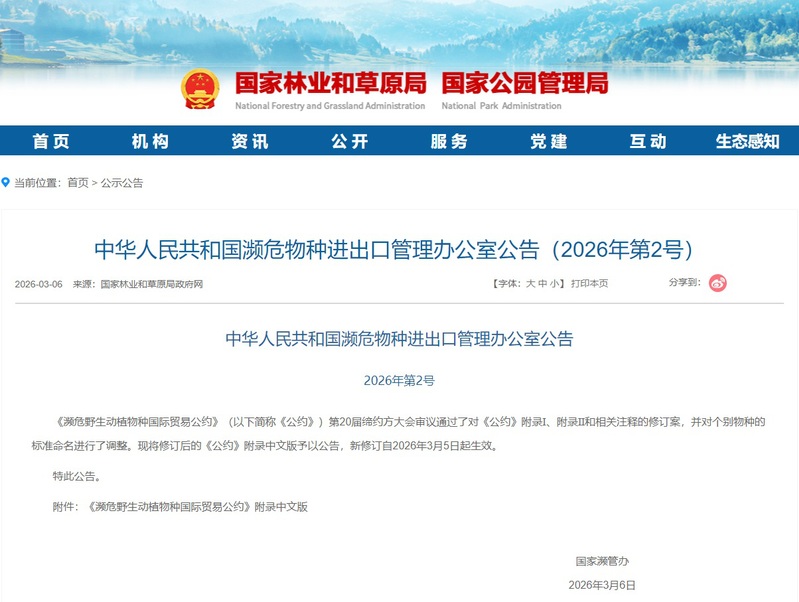Set font size to 大 (large)
Screen dimensions: 799x602
[x=530, y=284]
